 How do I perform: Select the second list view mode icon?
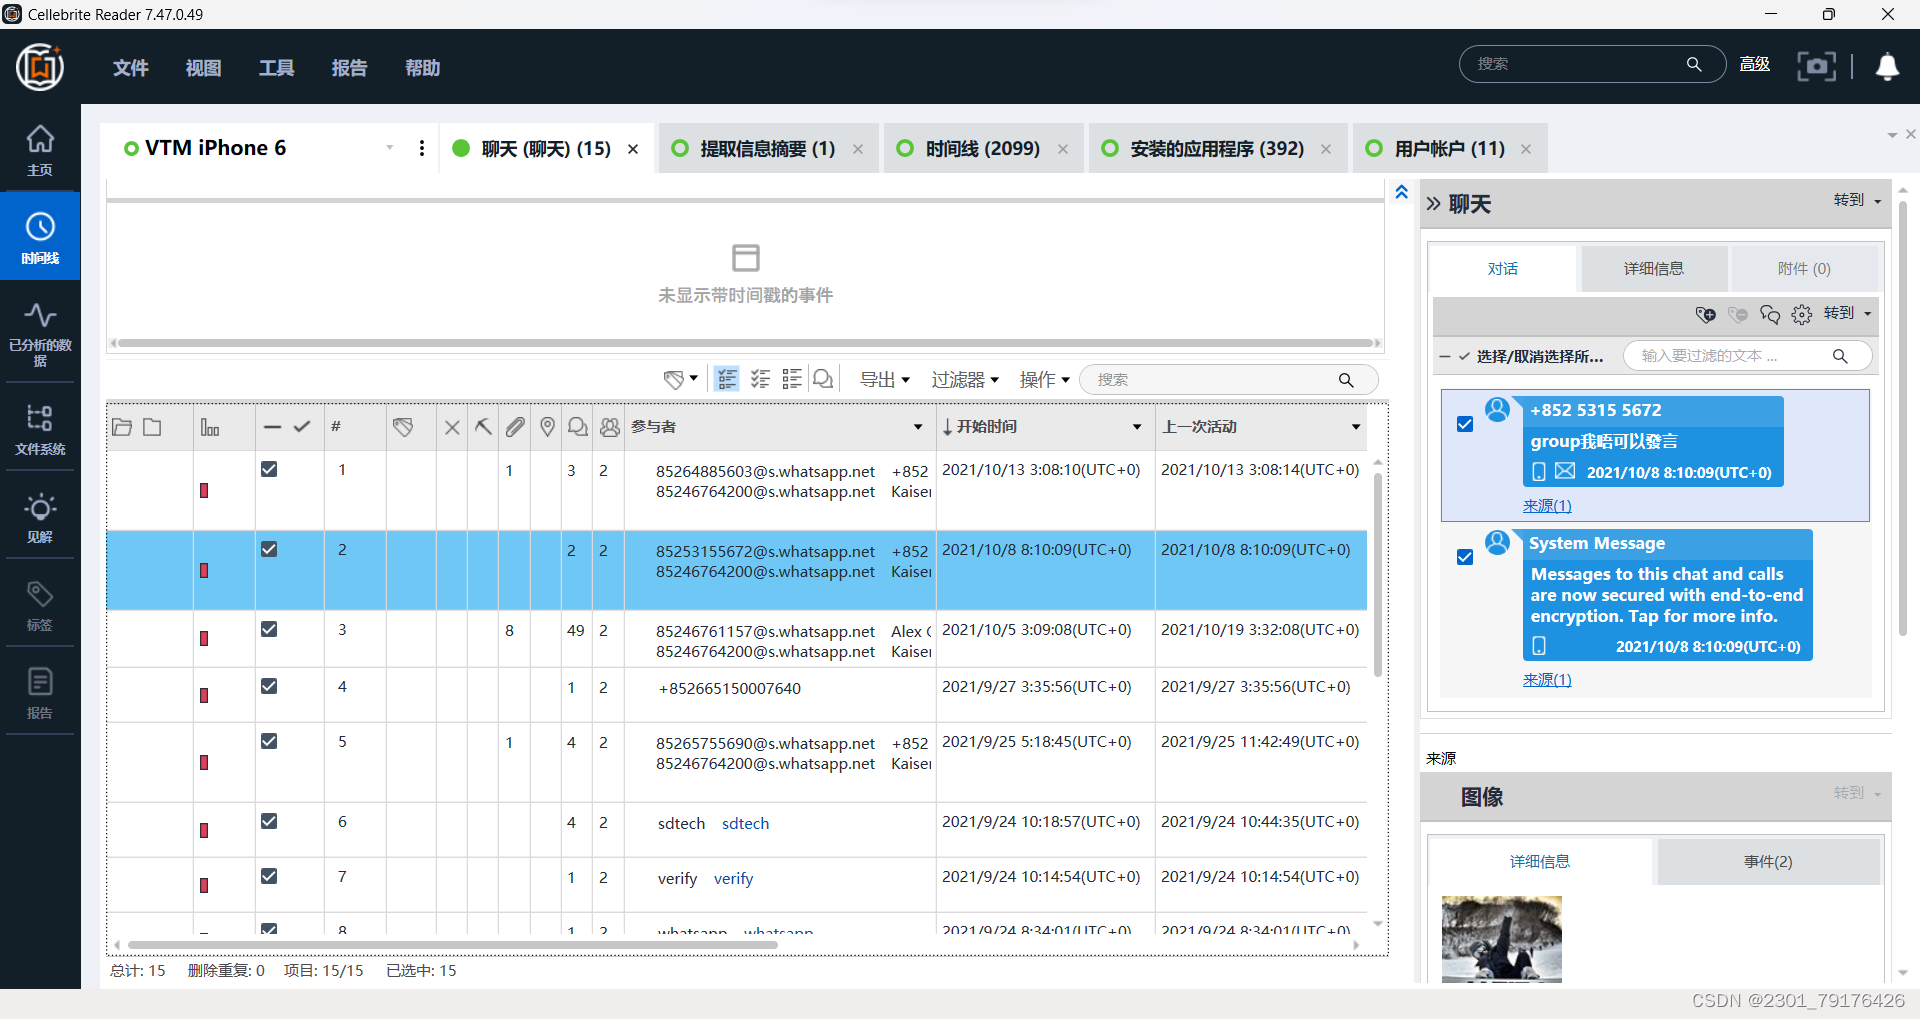(x=760, y=379)
